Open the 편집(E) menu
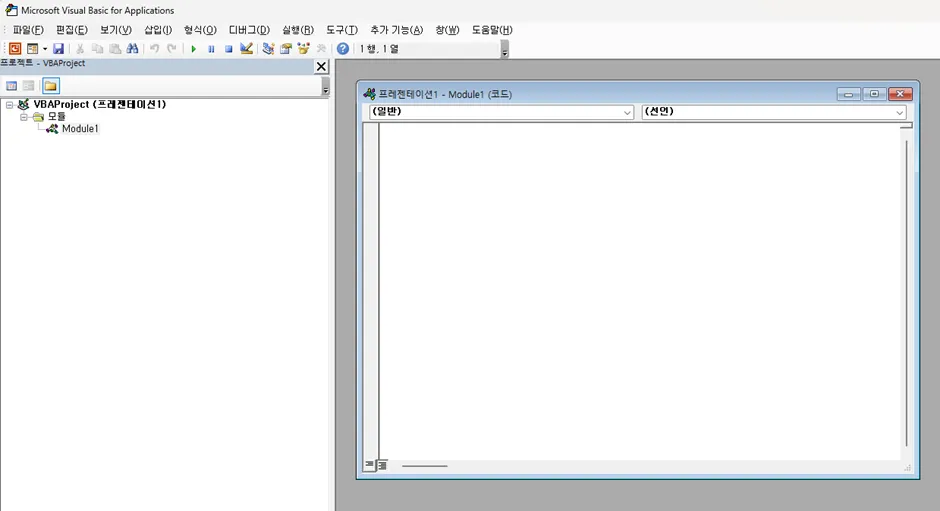 point(72,30)
